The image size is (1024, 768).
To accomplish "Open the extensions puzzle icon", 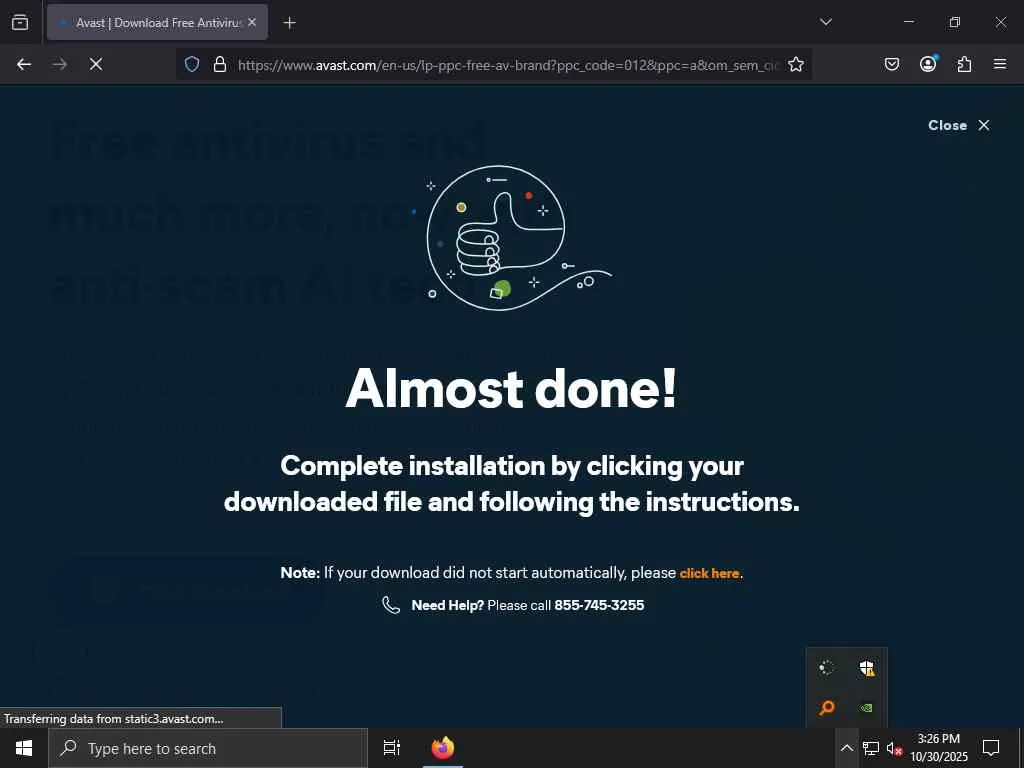I will [964, 64].
